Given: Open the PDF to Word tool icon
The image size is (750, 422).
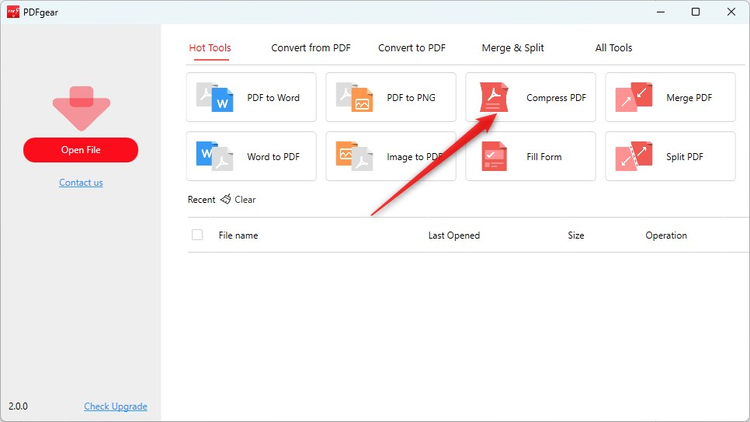Looking at the screenshot, I should pyautogui.click(x=215, y=97).
